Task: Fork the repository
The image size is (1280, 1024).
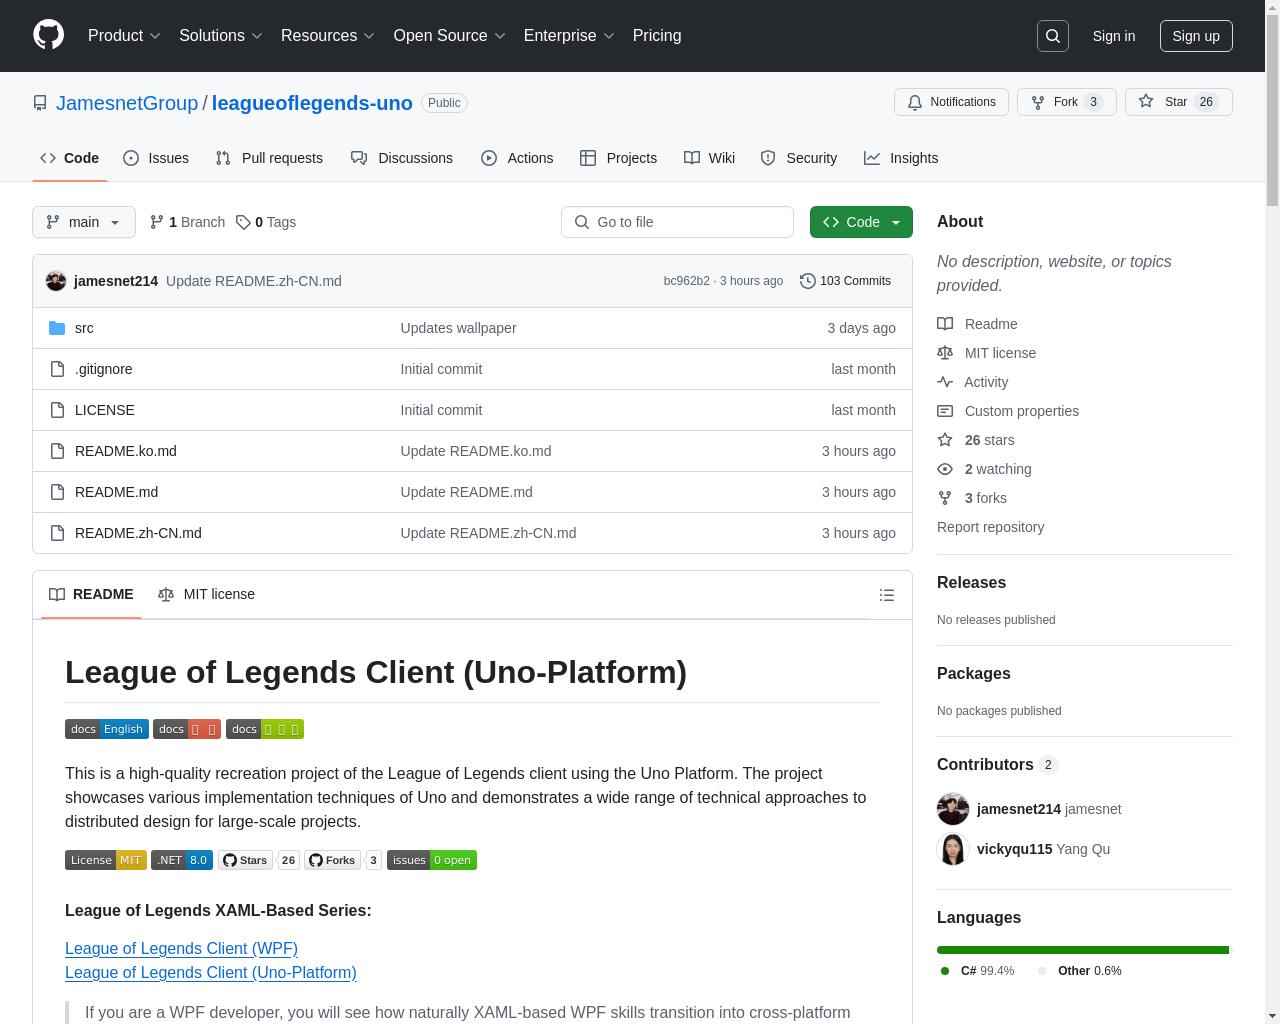Action: [1066, 102]
